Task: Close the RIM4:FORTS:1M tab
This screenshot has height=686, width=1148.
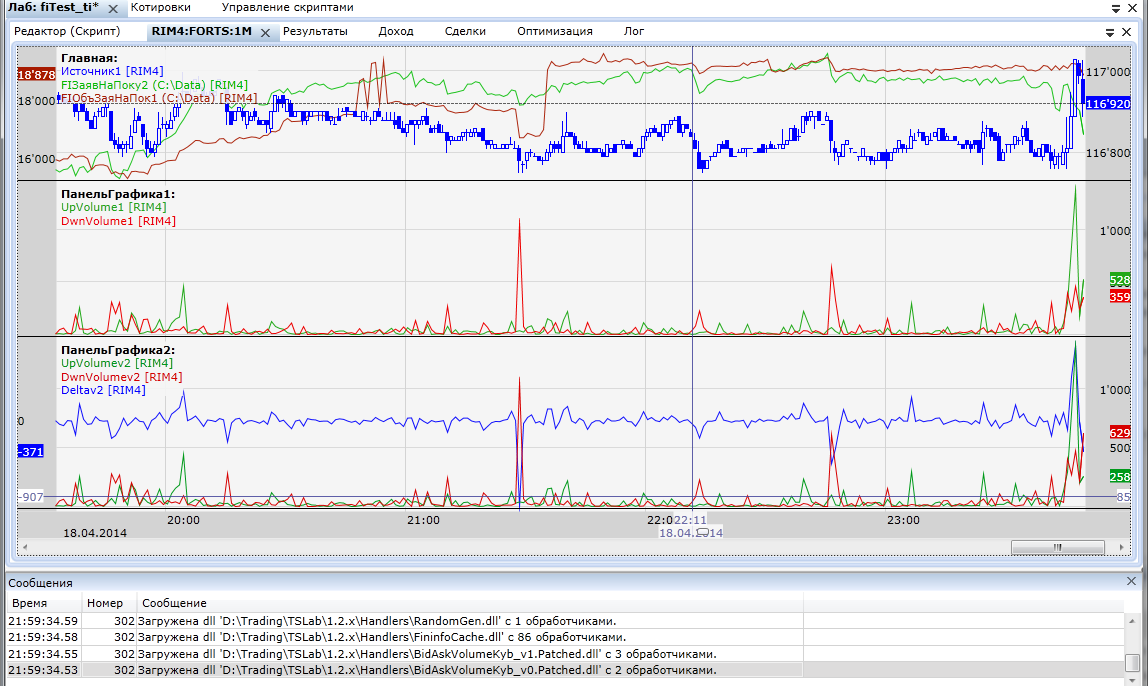Action: pos(265,33)
